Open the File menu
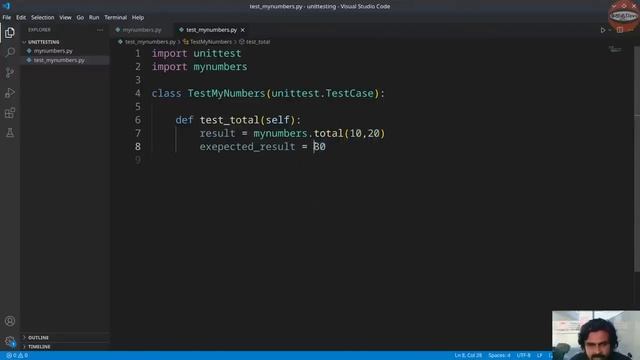Image resolution: width=640 pixels, height=360 pixels. (7, 18)
